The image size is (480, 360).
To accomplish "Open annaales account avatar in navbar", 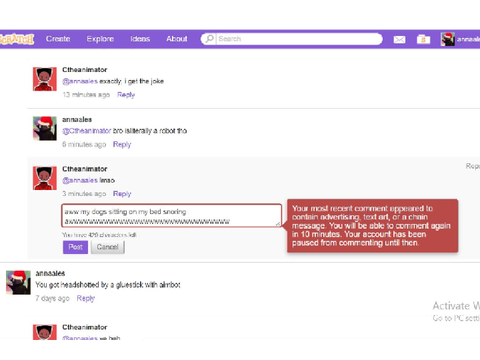I will click(x=447, y=39).
